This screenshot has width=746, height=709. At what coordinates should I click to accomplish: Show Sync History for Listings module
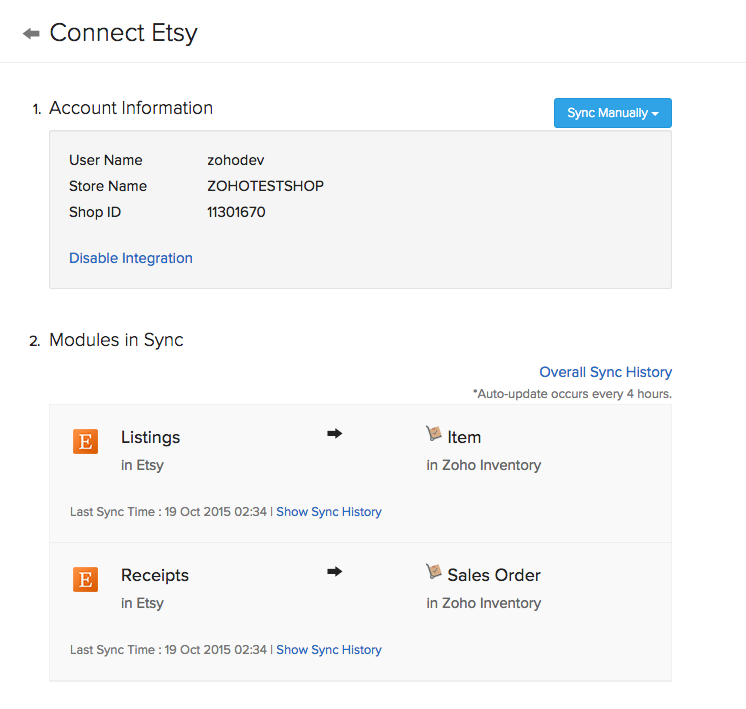[329, 512]
